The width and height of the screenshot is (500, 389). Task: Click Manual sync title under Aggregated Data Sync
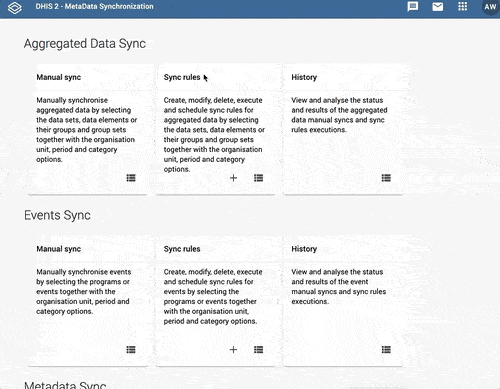pos(59,77)
